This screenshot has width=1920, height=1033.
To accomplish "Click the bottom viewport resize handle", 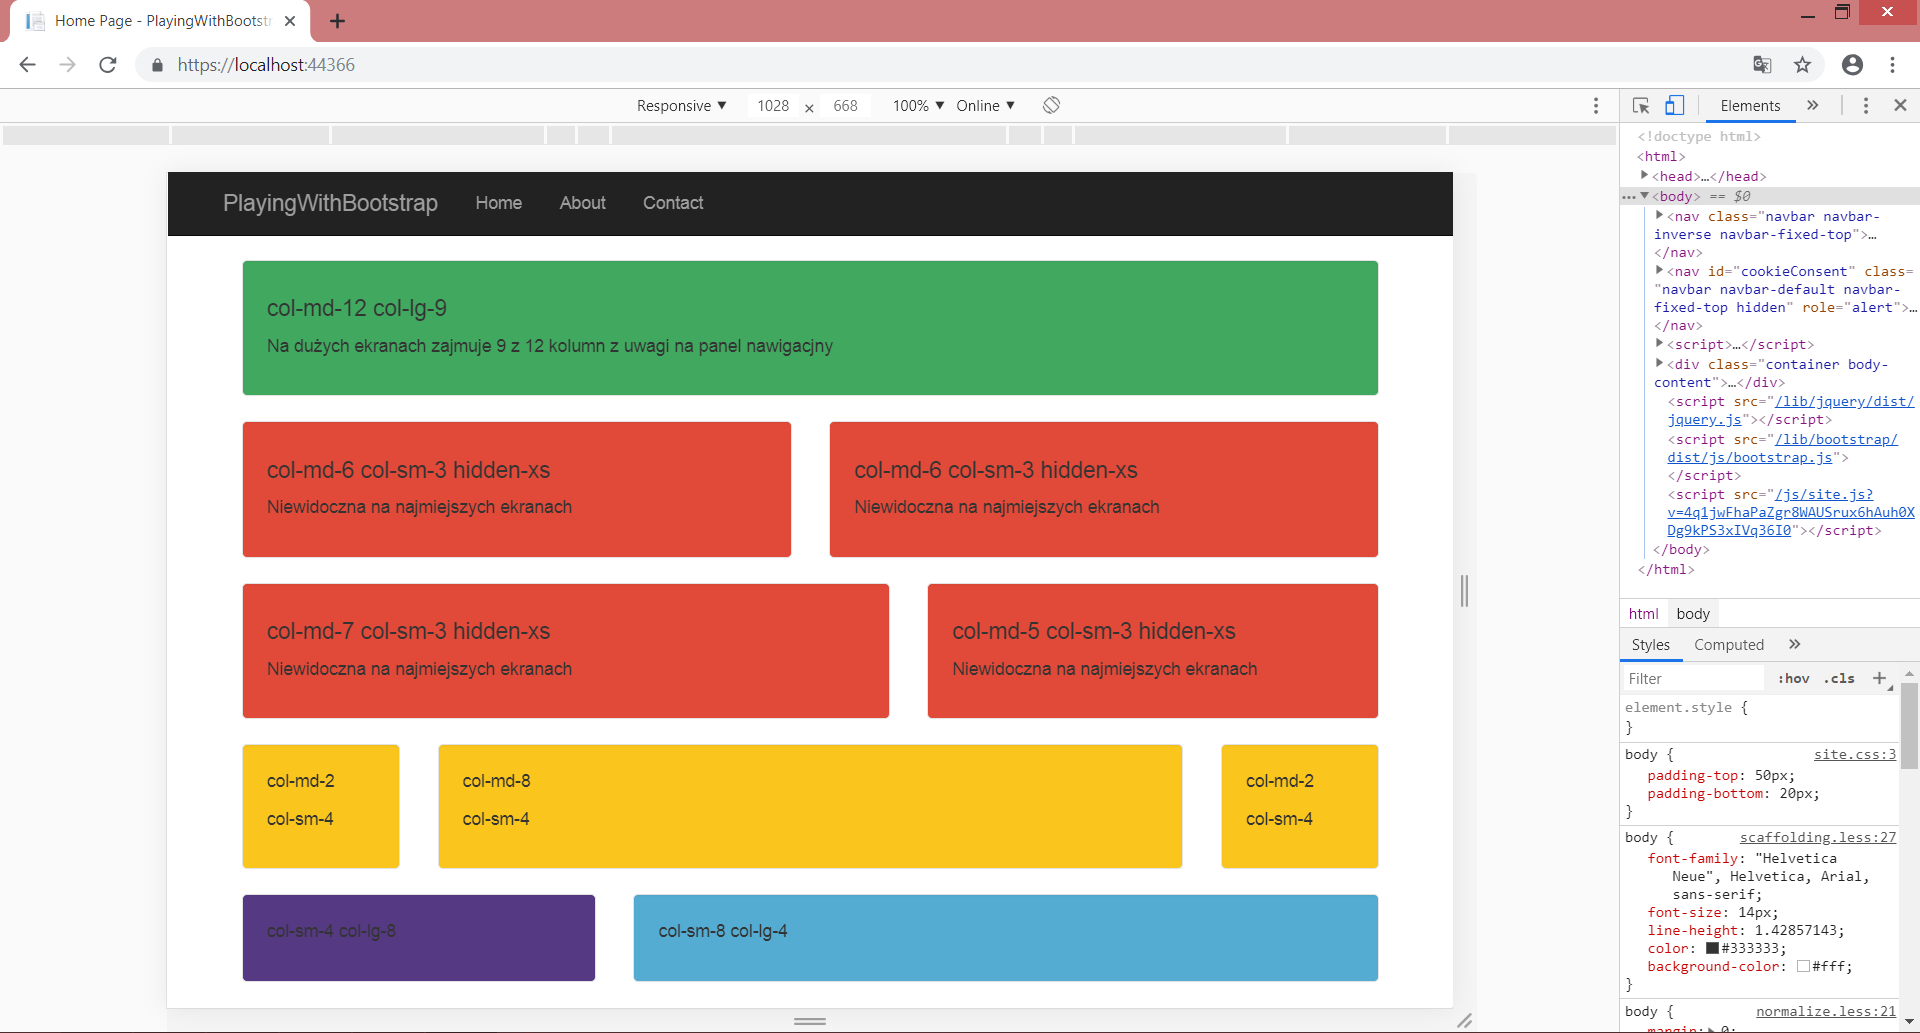I will pyautogui.click(x=810, y=1021).
